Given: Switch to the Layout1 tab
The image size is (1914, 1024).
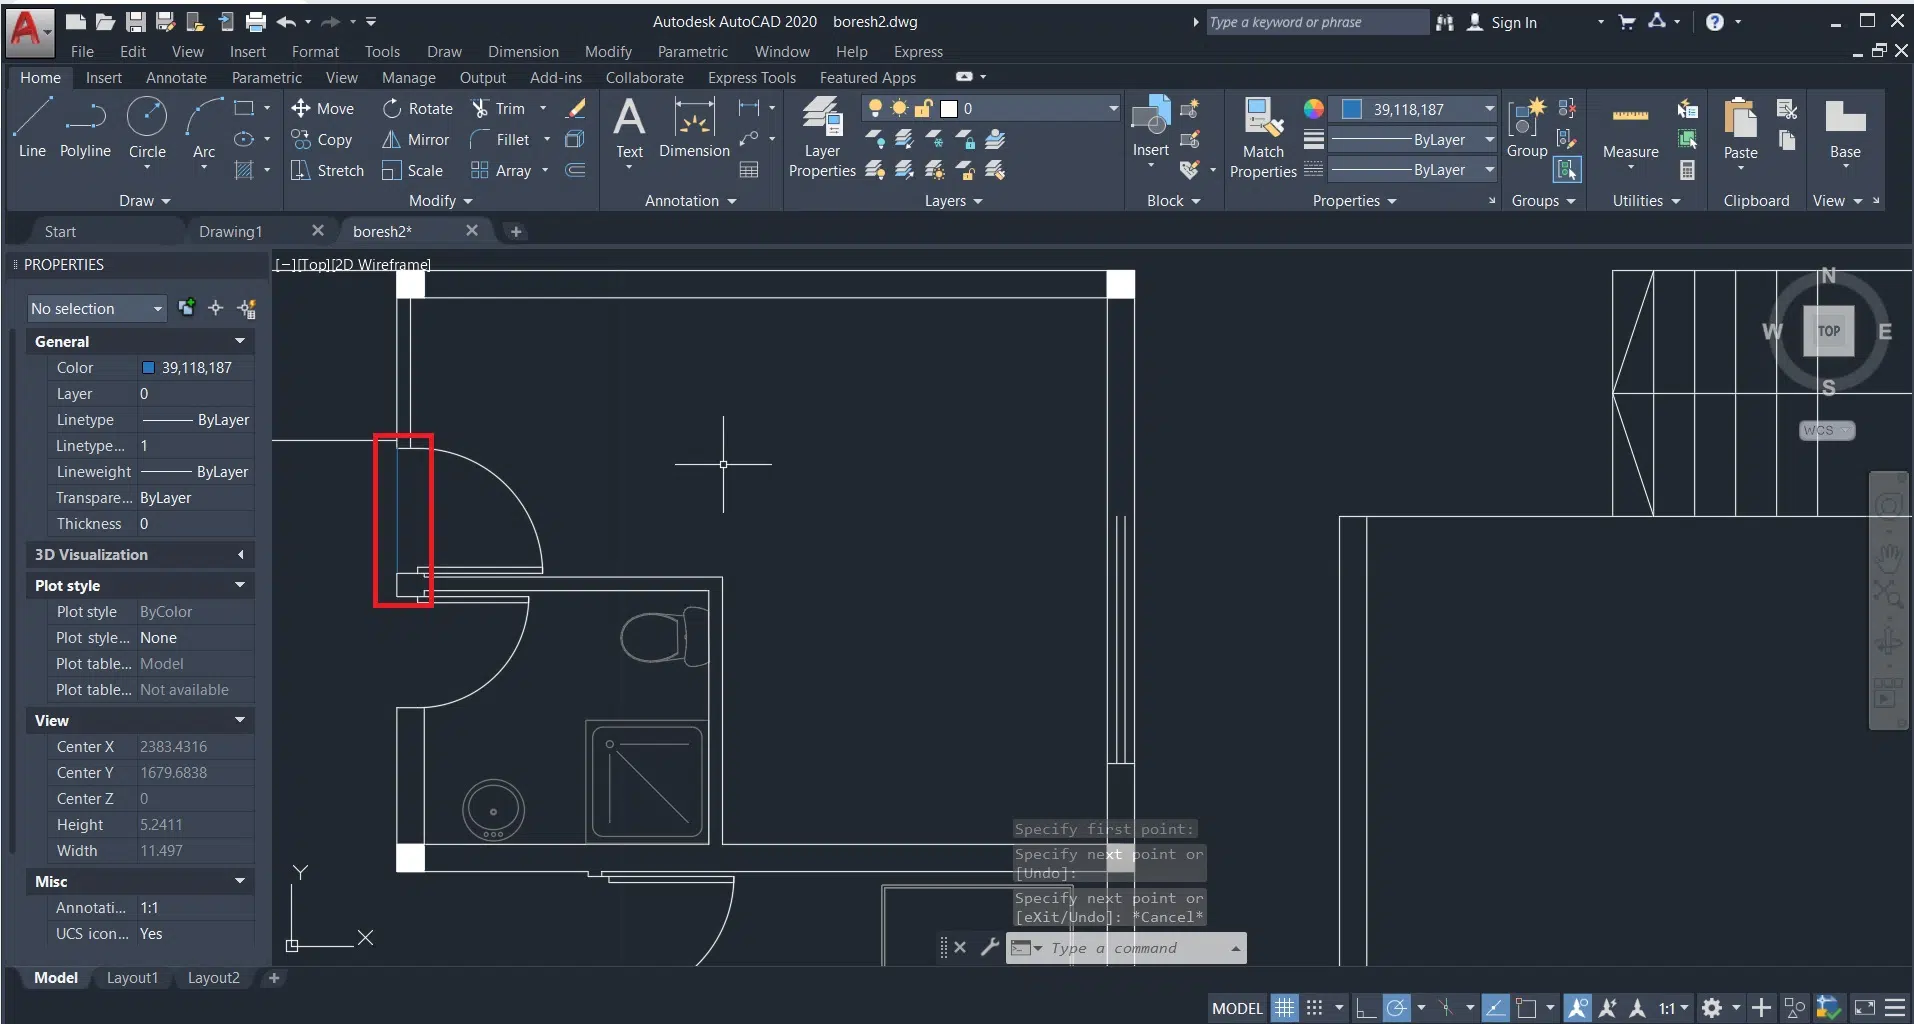Looking at the screenshot, I should pyautogui.click(x=132, y=978).
